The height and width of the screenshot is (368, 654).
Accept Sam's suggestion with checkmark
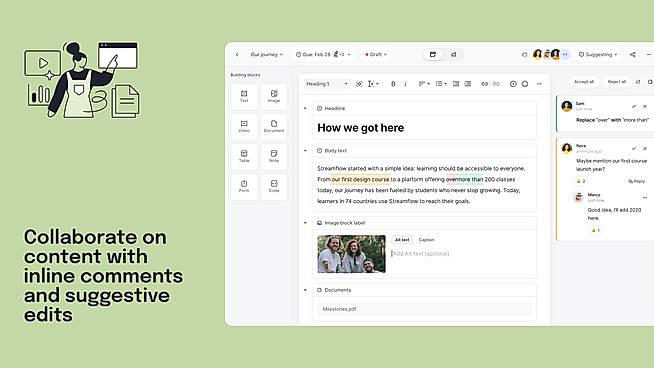pos(634,106)
